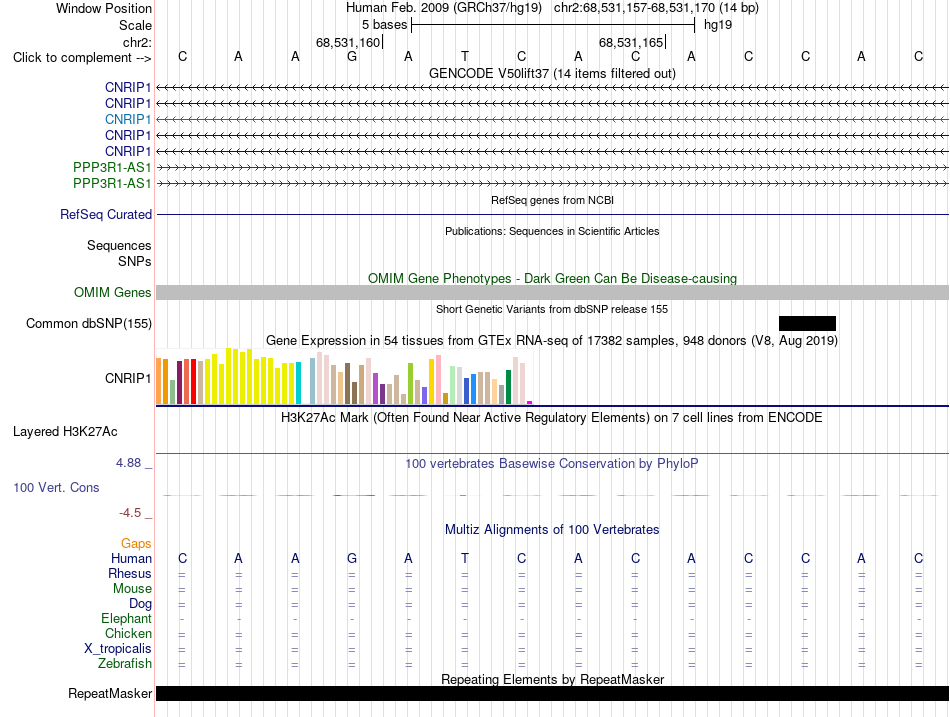Click the light-blue CNRIP1 transcript line
Image resolution: width=950 pixels, height=717 pixels.
(552, 119)
